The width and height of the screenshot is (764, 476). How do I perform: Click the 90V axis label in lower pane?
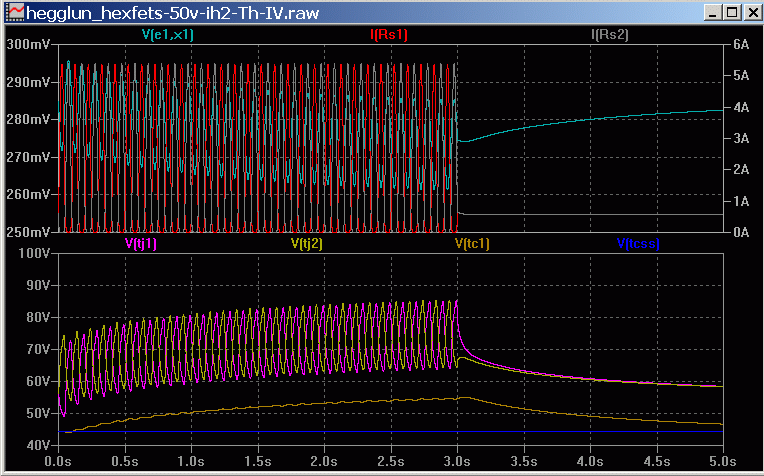(38, 285)
